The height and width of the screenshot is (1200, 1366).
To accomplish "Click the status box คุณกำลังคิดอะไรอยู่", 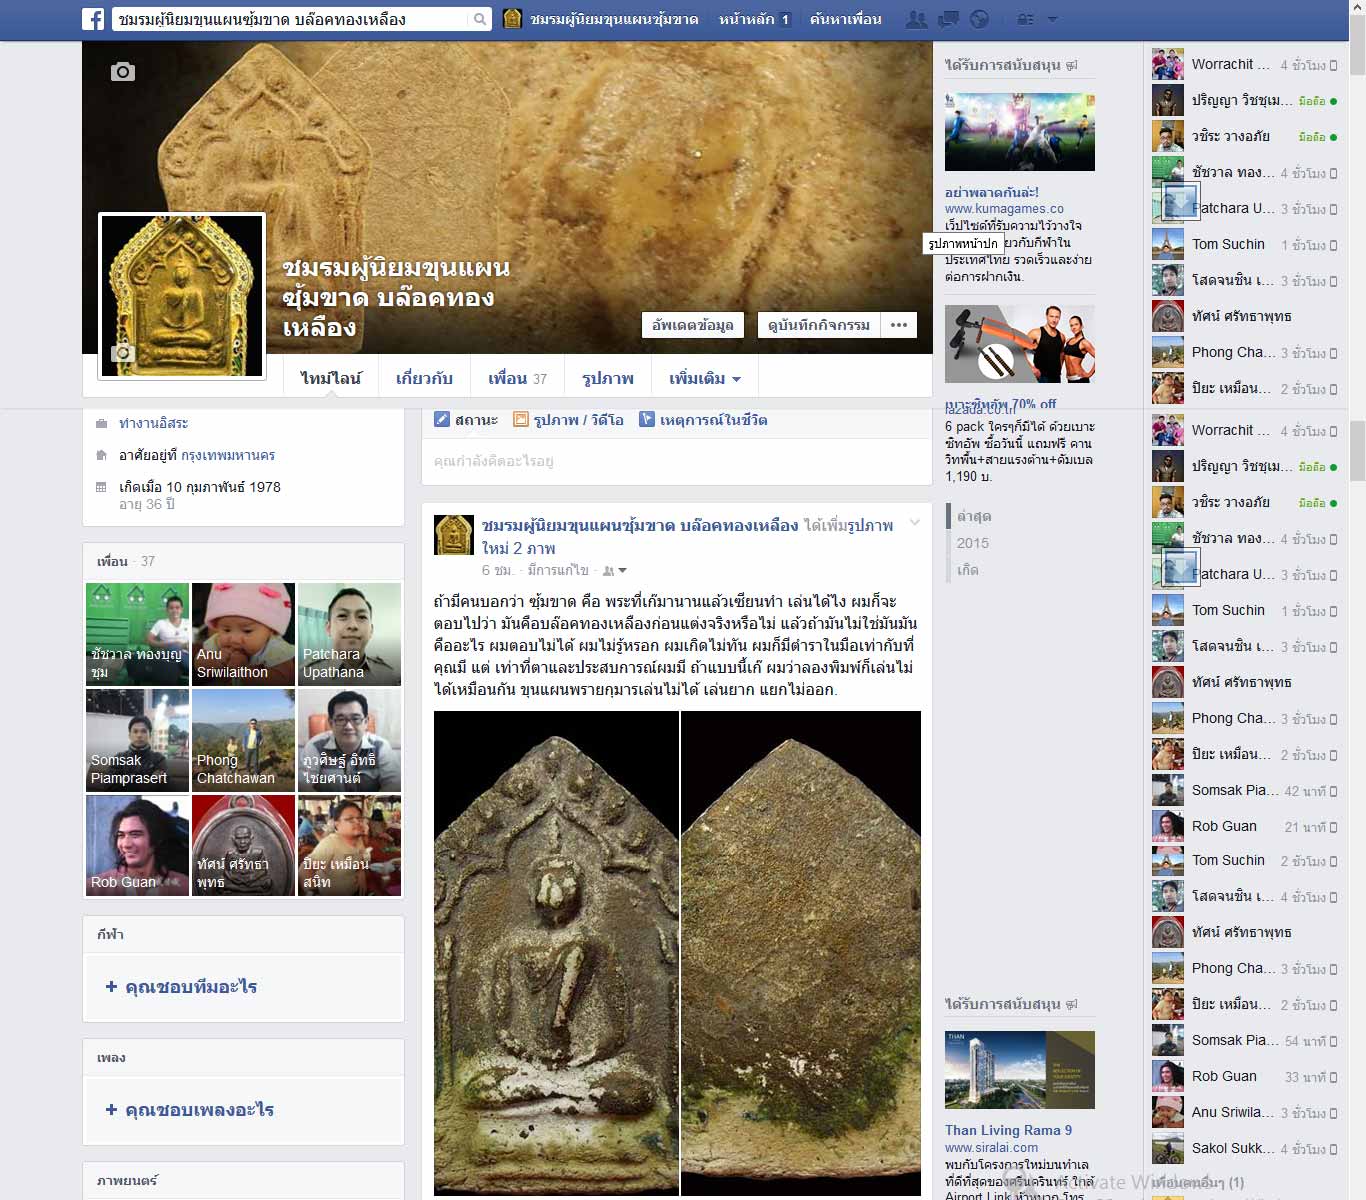I will (x=676, y=461).
